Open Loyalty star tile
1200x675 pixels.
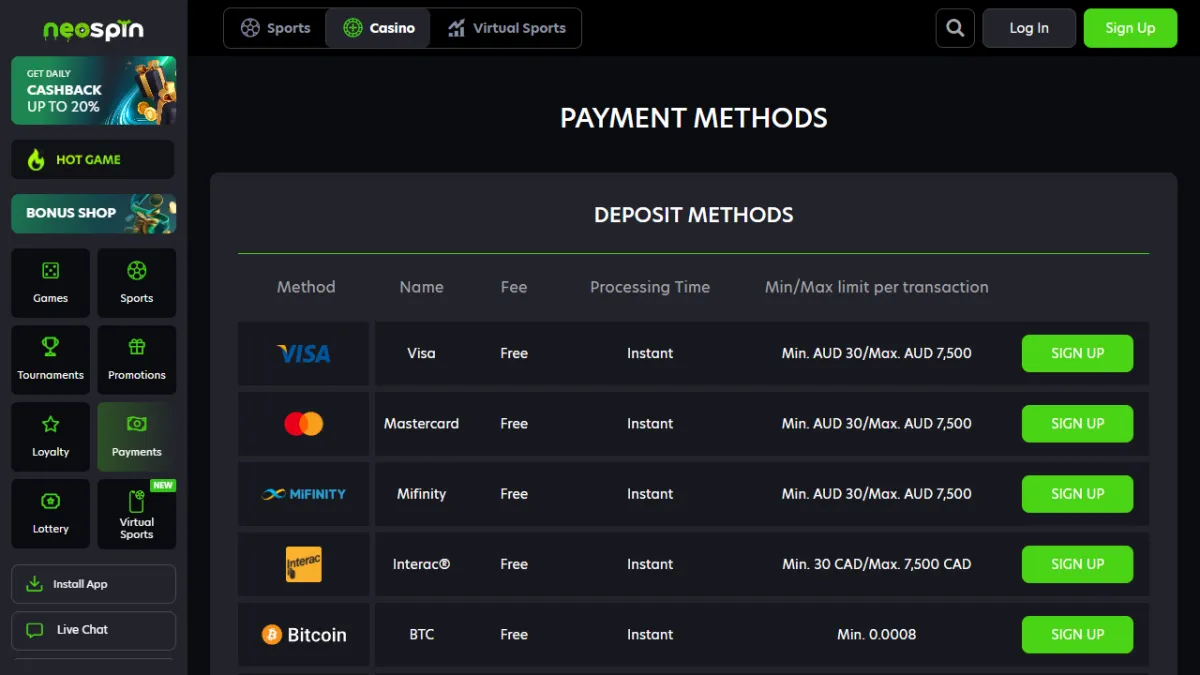coord(50,436)
